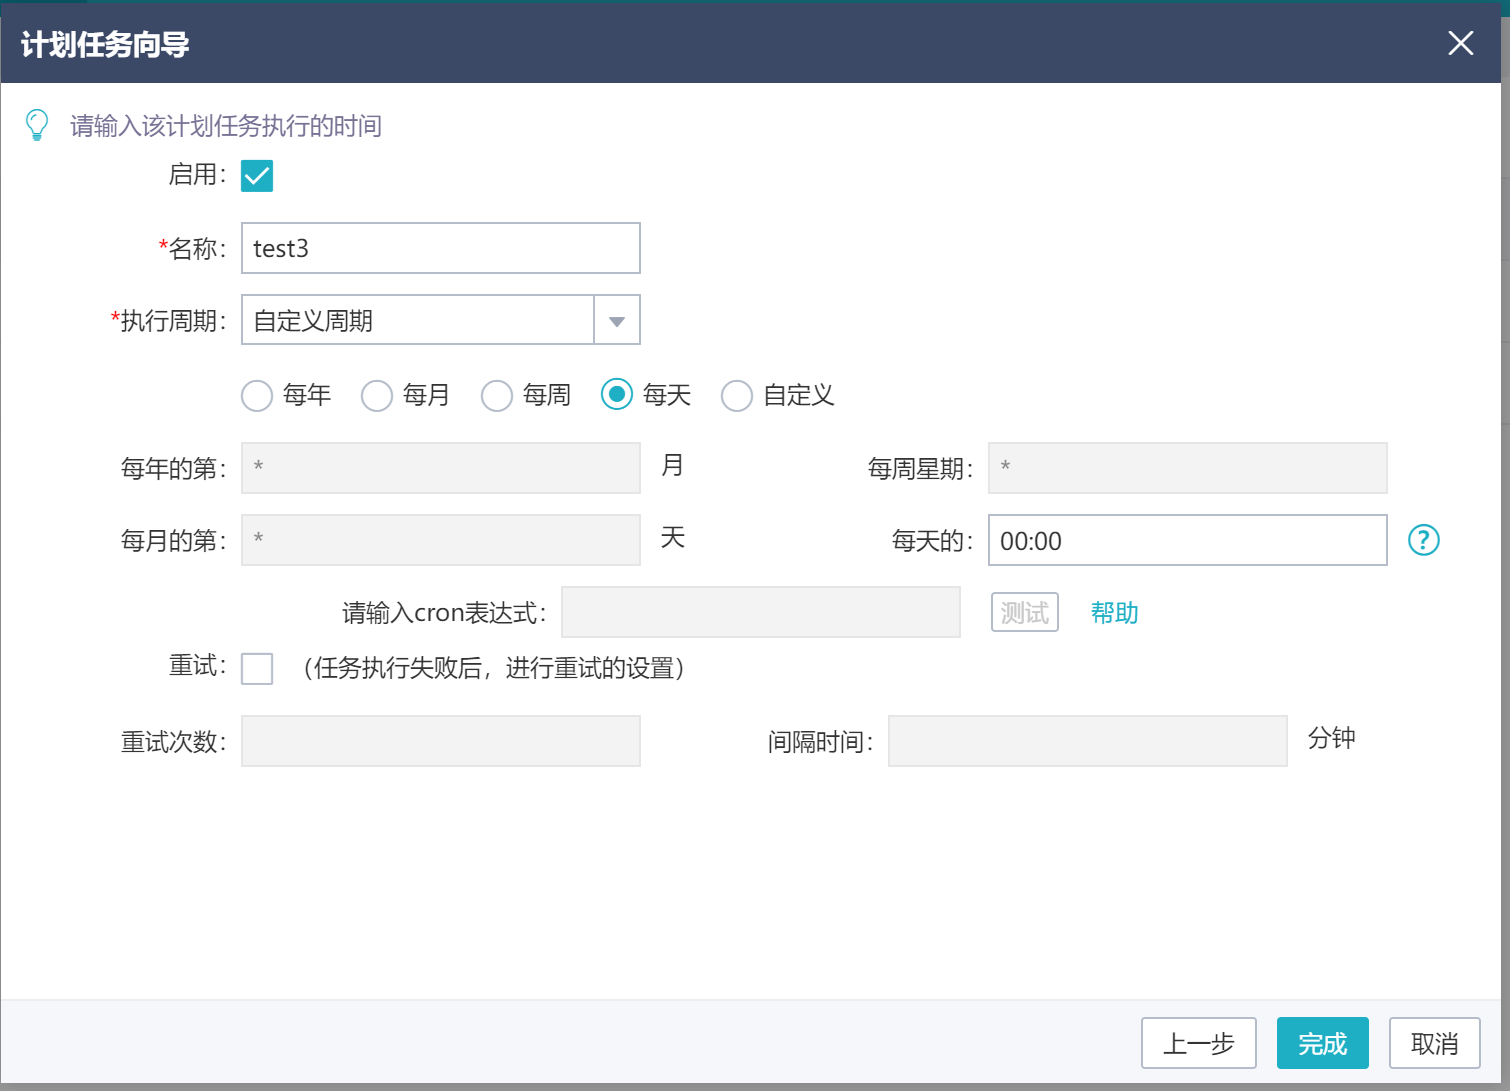The image size is (1510, 1091).
Task: Uncheck the 启用 checkbox
Action: tap(257, 175)
